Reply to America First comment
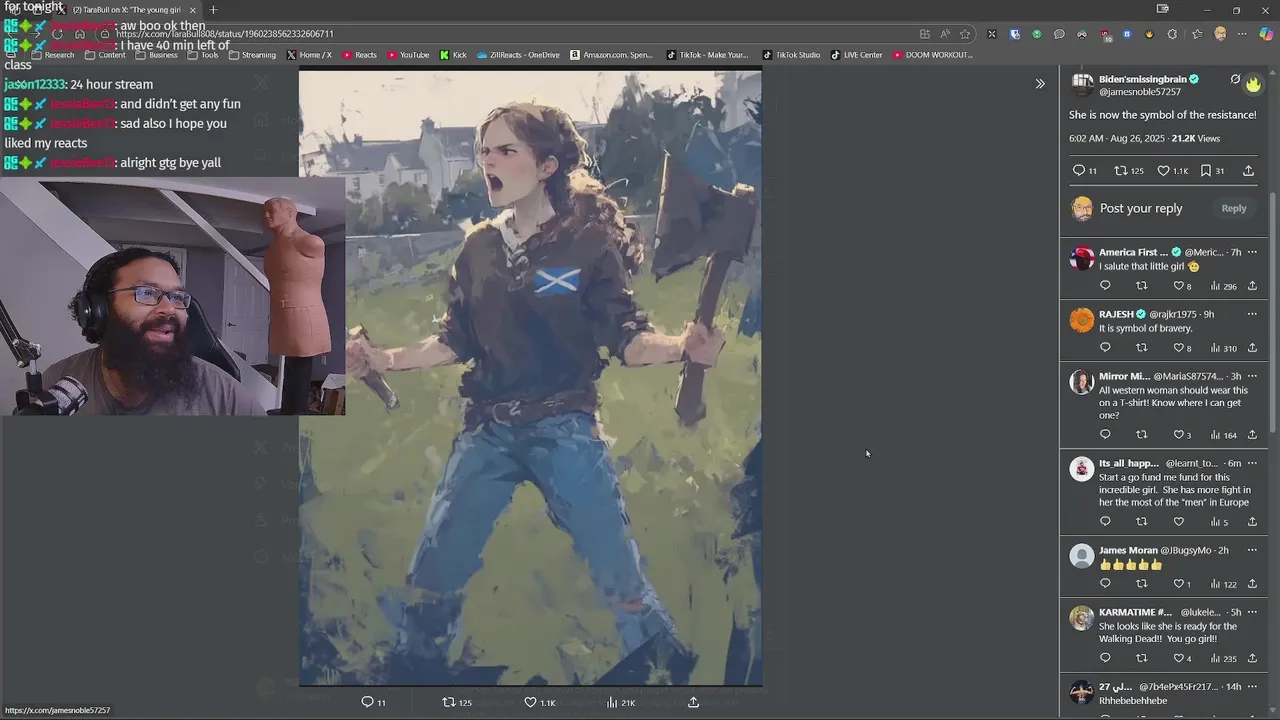Screen dimensions: 1280x720 (1105, 286)
